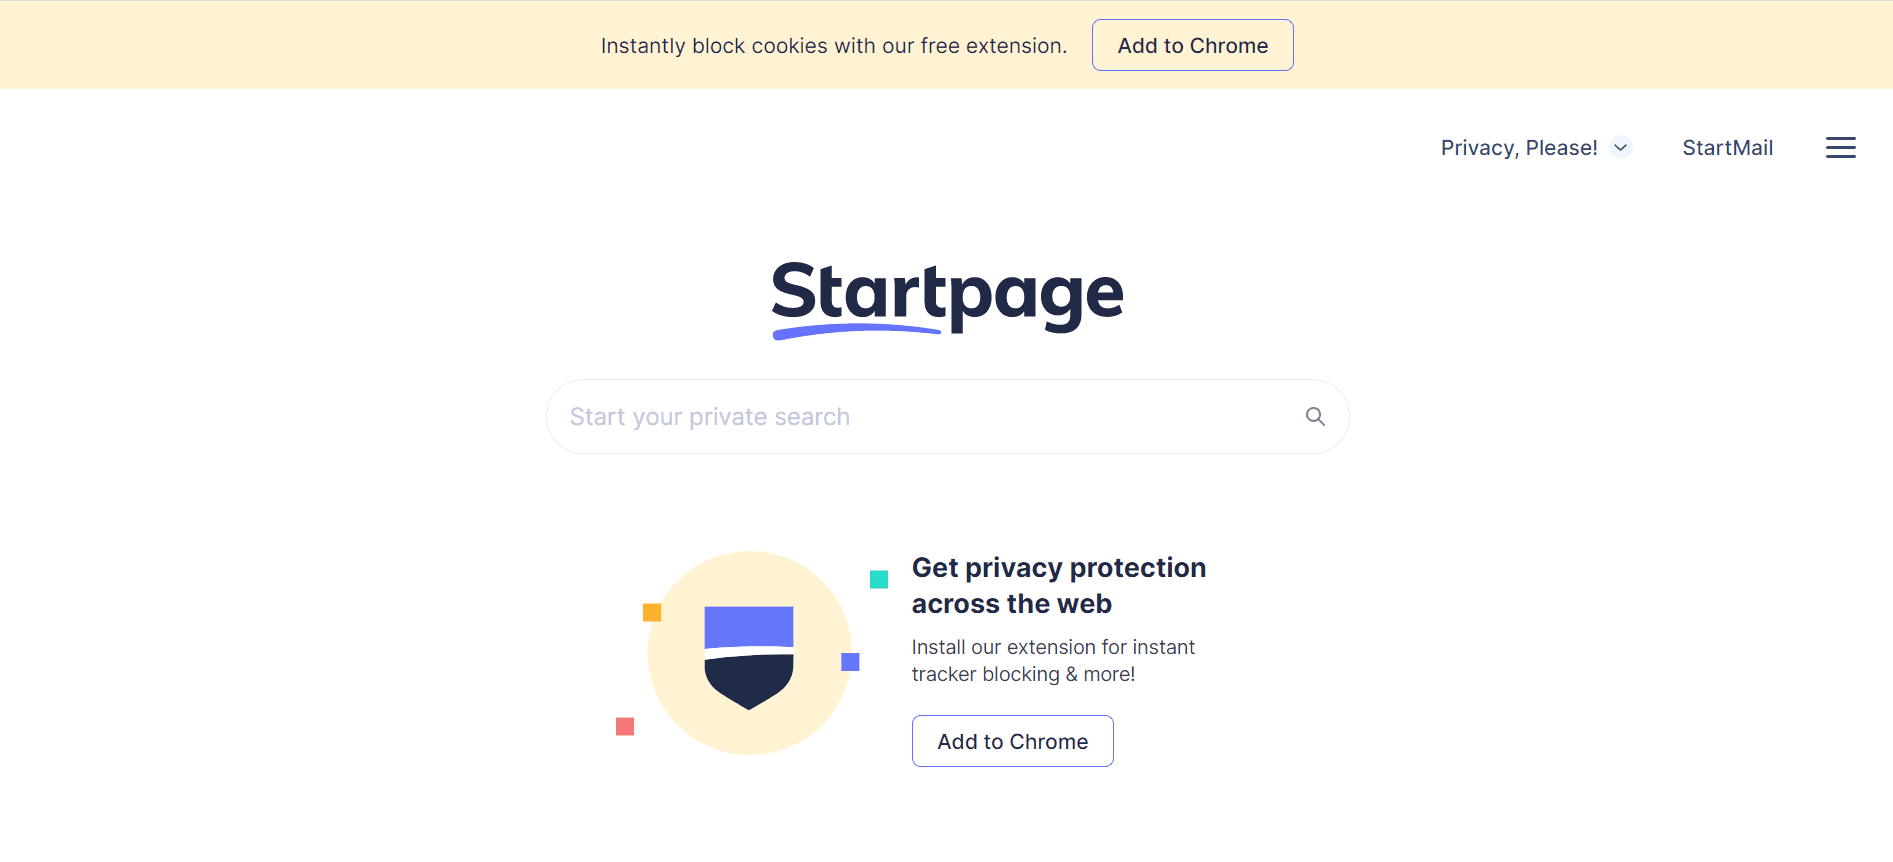This screenshot has height=862, width=1893.
Task: Select StartMail in the header navigation
Action: click(x=1727, y=147)
